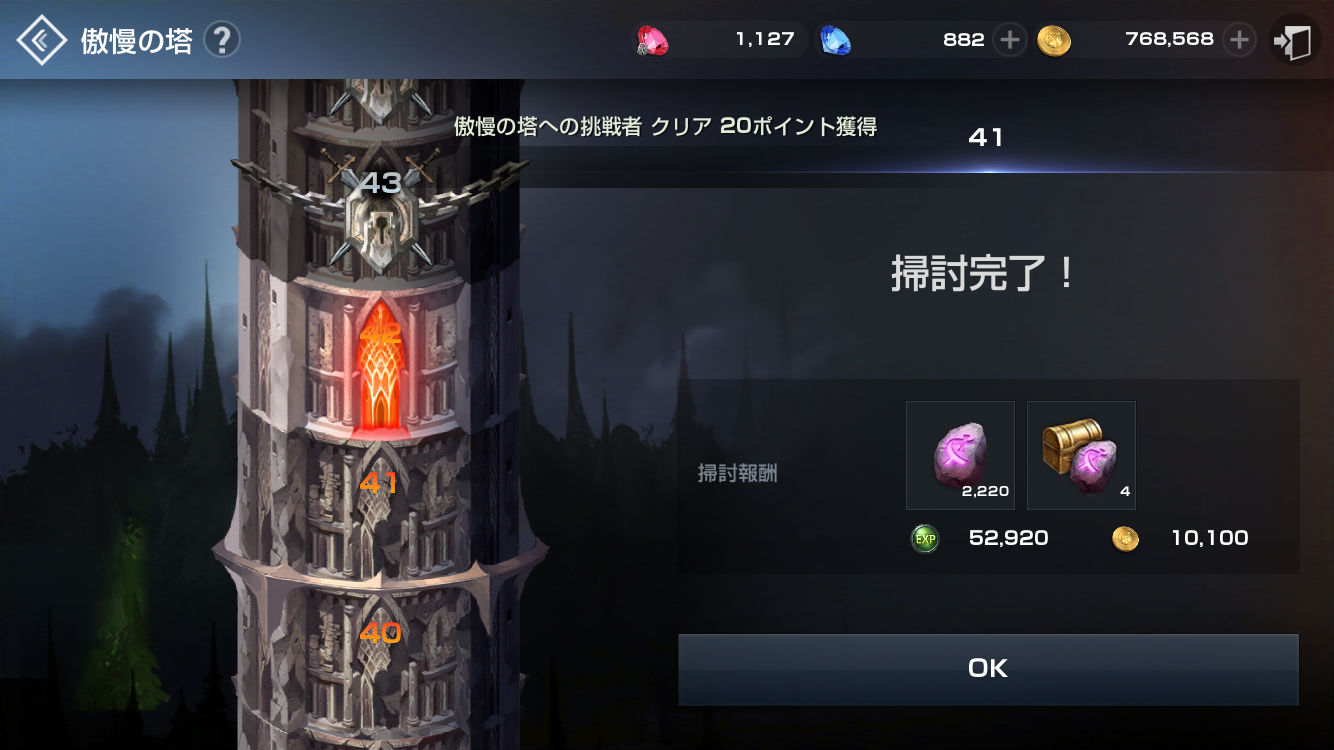The width and height of the screenshot is (1334, 750).
Task: Tap the green EXP icon
Action: (x=925, y=539)
